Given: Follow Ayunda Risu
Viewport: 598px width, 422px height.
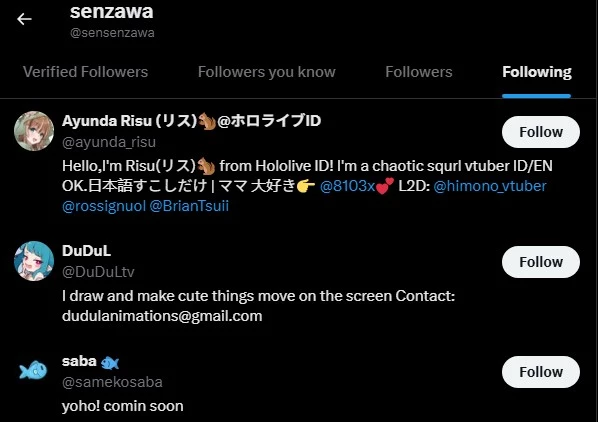Looking at the screenshot, I should coord(541,132).
